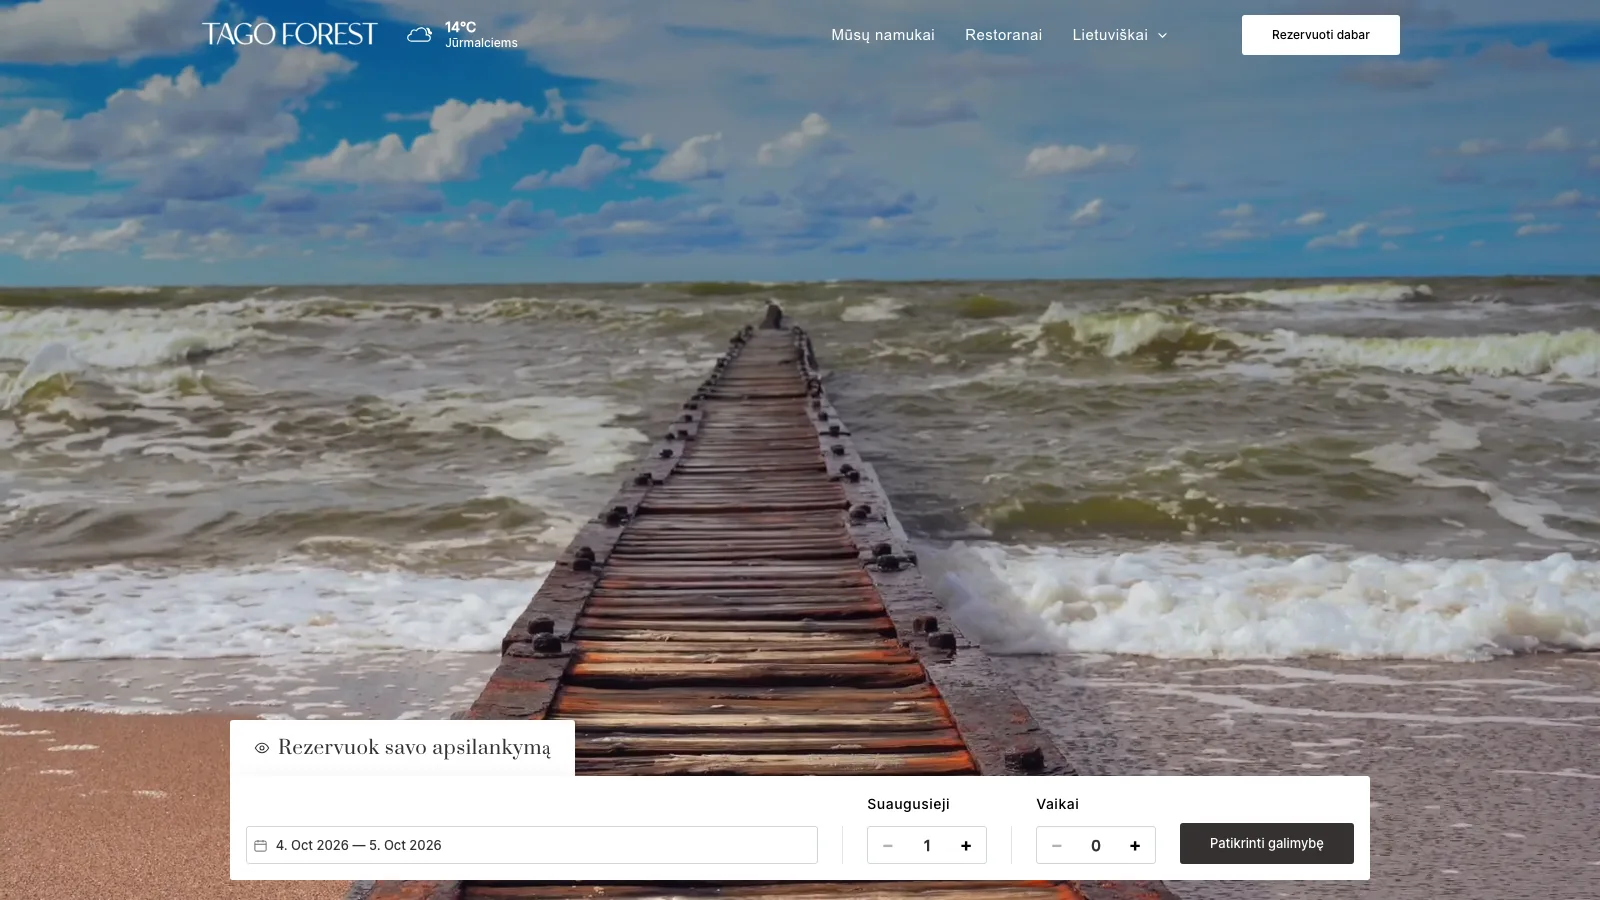Viewport: 1600px width, 900px height.
Task: Decrease the Vaikai children count
Action: (1057, 846)
